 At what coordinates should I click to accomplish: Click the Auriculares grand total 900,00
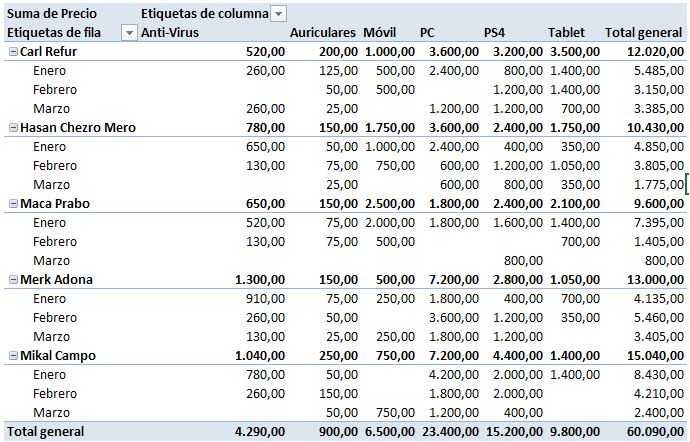pyautogui.click(x=338, y=432)
